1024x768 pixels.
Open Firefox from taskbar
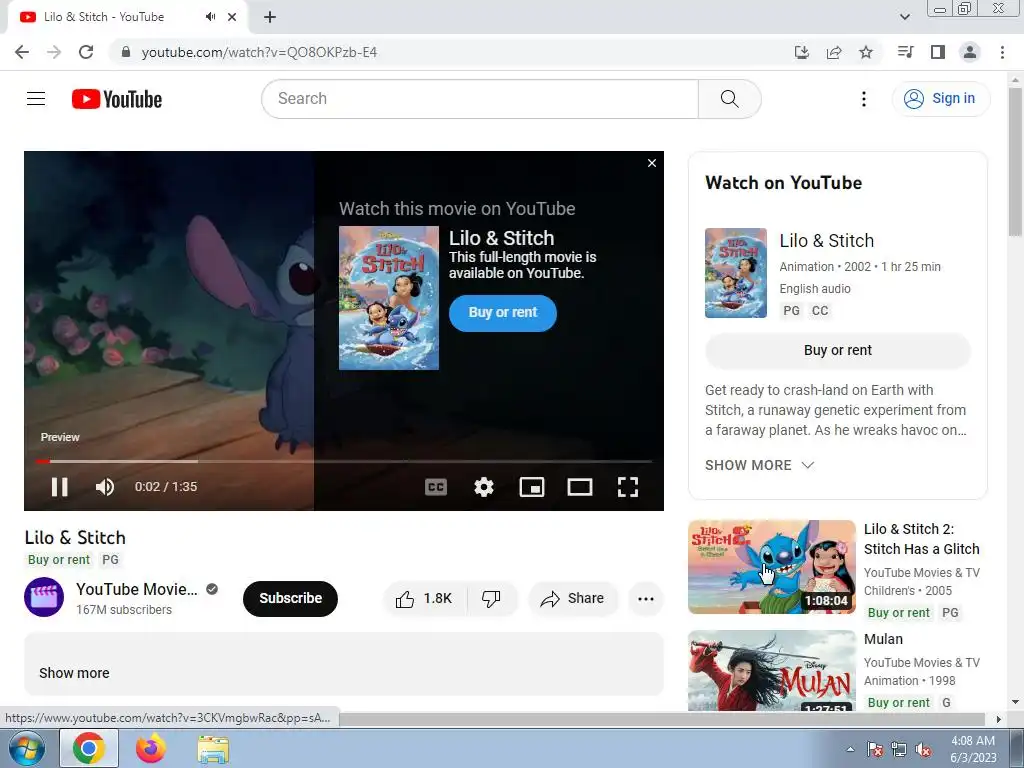tap(151, 748)
